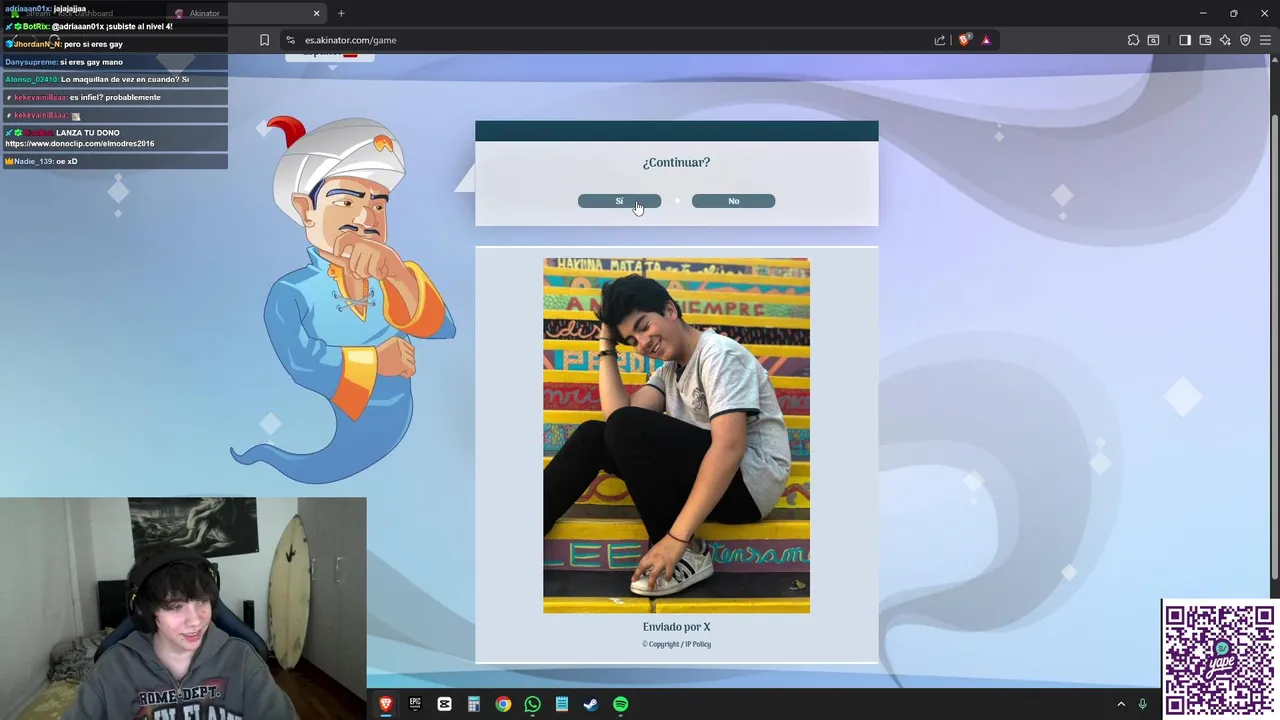Image resolution: width=1280 pixels, height=720 pixels.
Task: Open Steam from the taskbar
Action: 591,704
